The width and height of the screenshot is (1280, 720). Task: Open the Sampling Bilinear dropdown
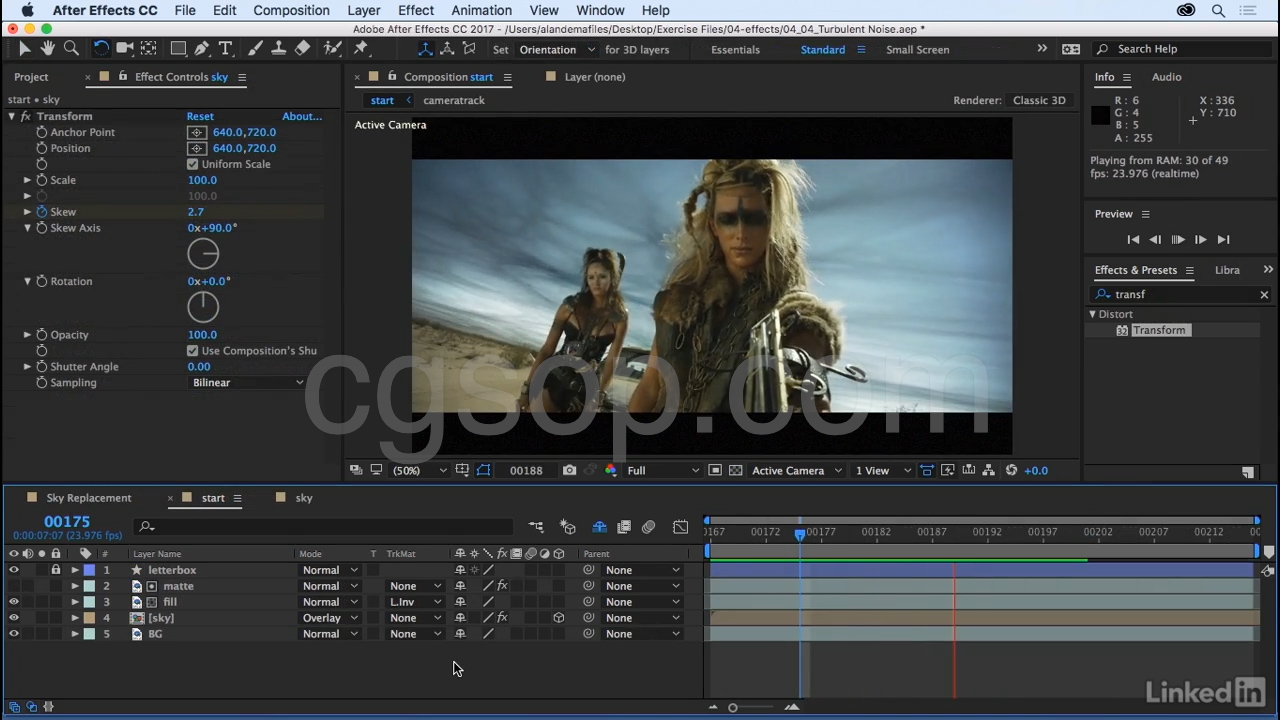(247, 383)
